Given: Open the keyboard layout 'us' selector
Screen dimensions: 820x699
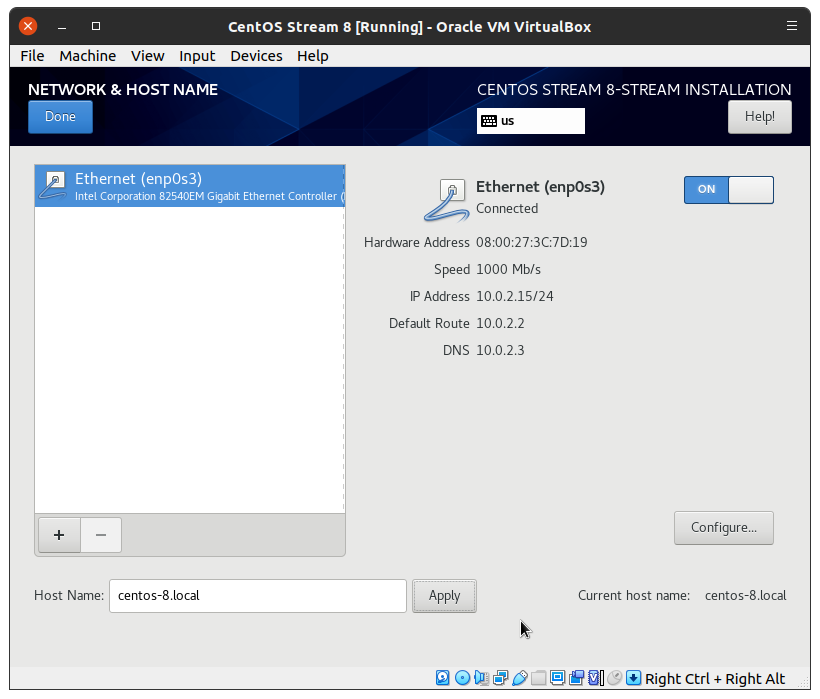Looking at the screenshot, I should click(x=531, y=121).
